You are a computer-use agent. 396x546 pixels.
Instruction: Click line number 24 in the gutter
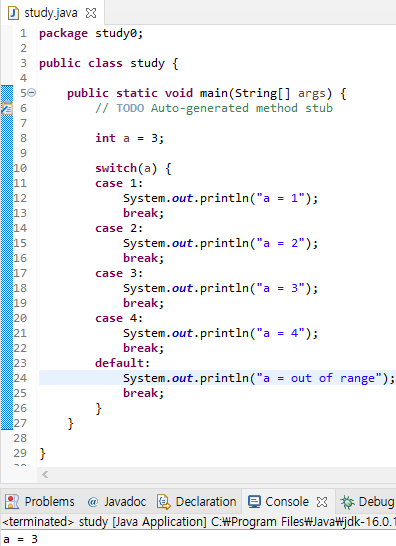point(20,378)
